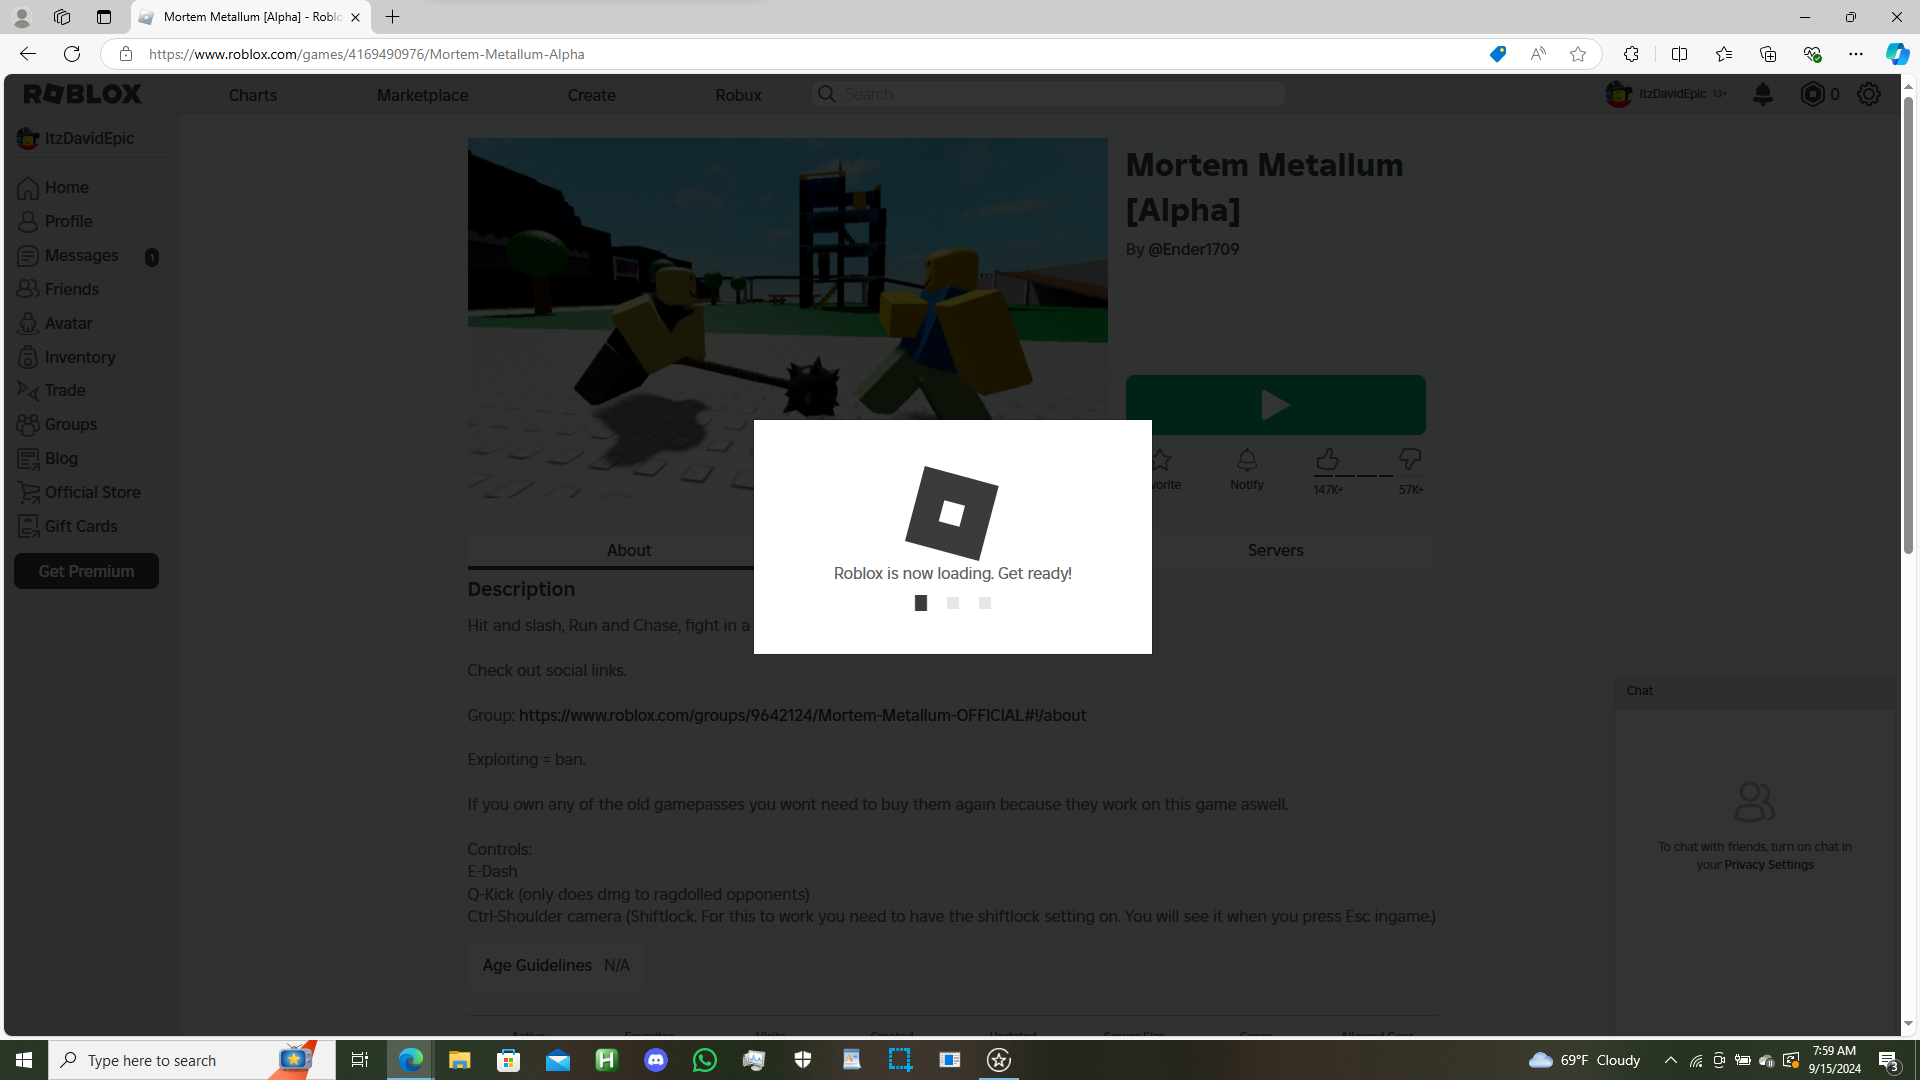This screenshot has width=1920, height=1080.
Task: Click browser Back arrow
Action: tap(27, 54)
